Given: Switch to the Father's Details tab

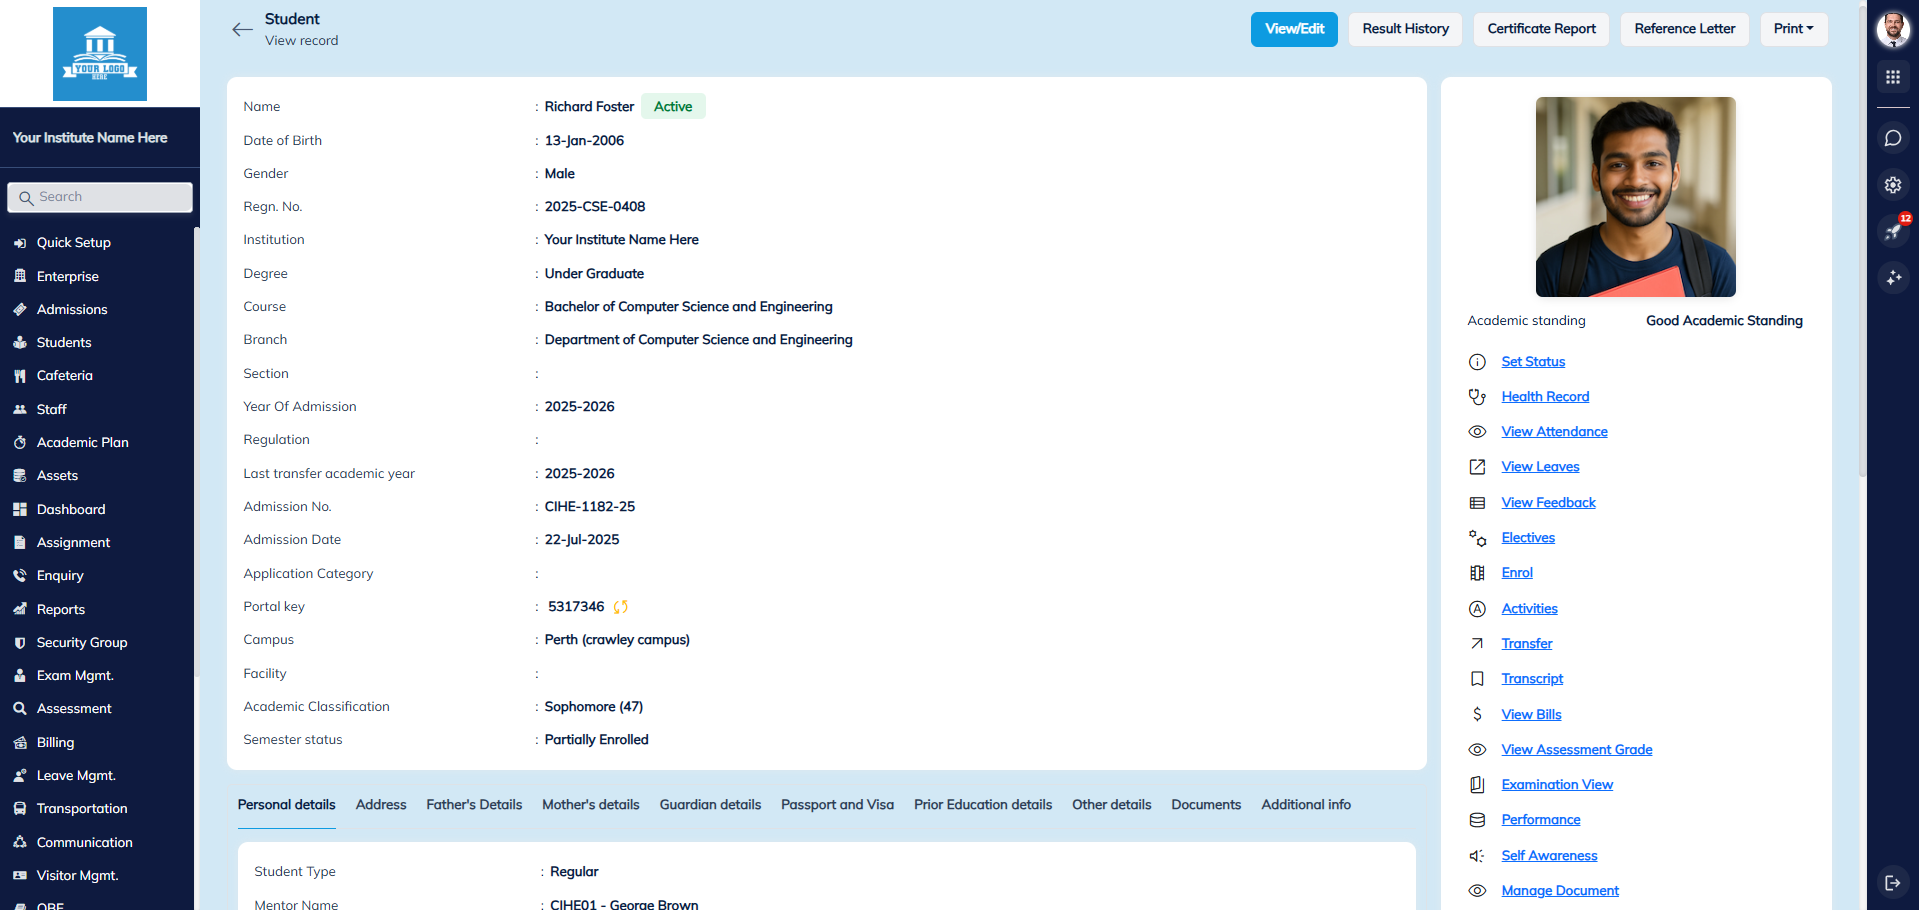Looking at the screenshot, I should point(474,805).
